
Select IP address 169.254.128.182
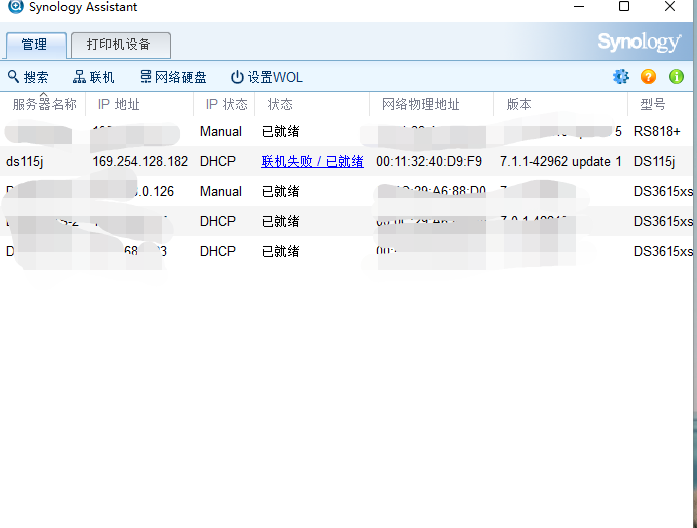click(140, 161)
